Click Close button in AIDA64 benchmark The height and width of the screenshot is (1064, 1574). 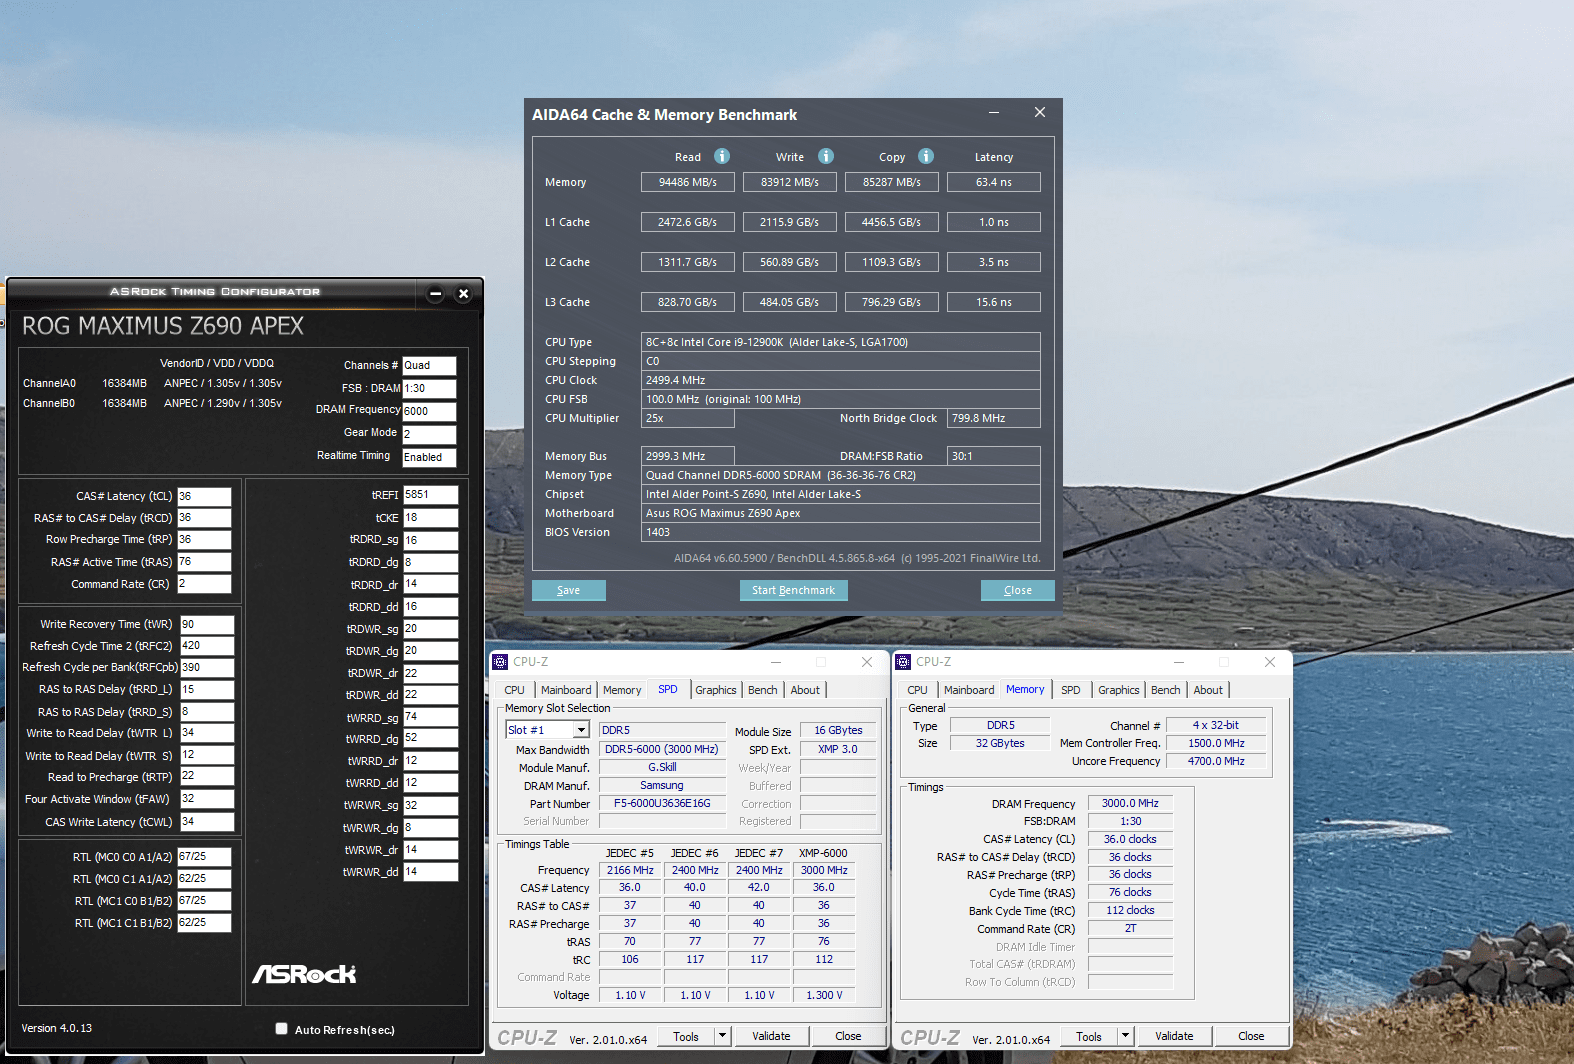1018,590
